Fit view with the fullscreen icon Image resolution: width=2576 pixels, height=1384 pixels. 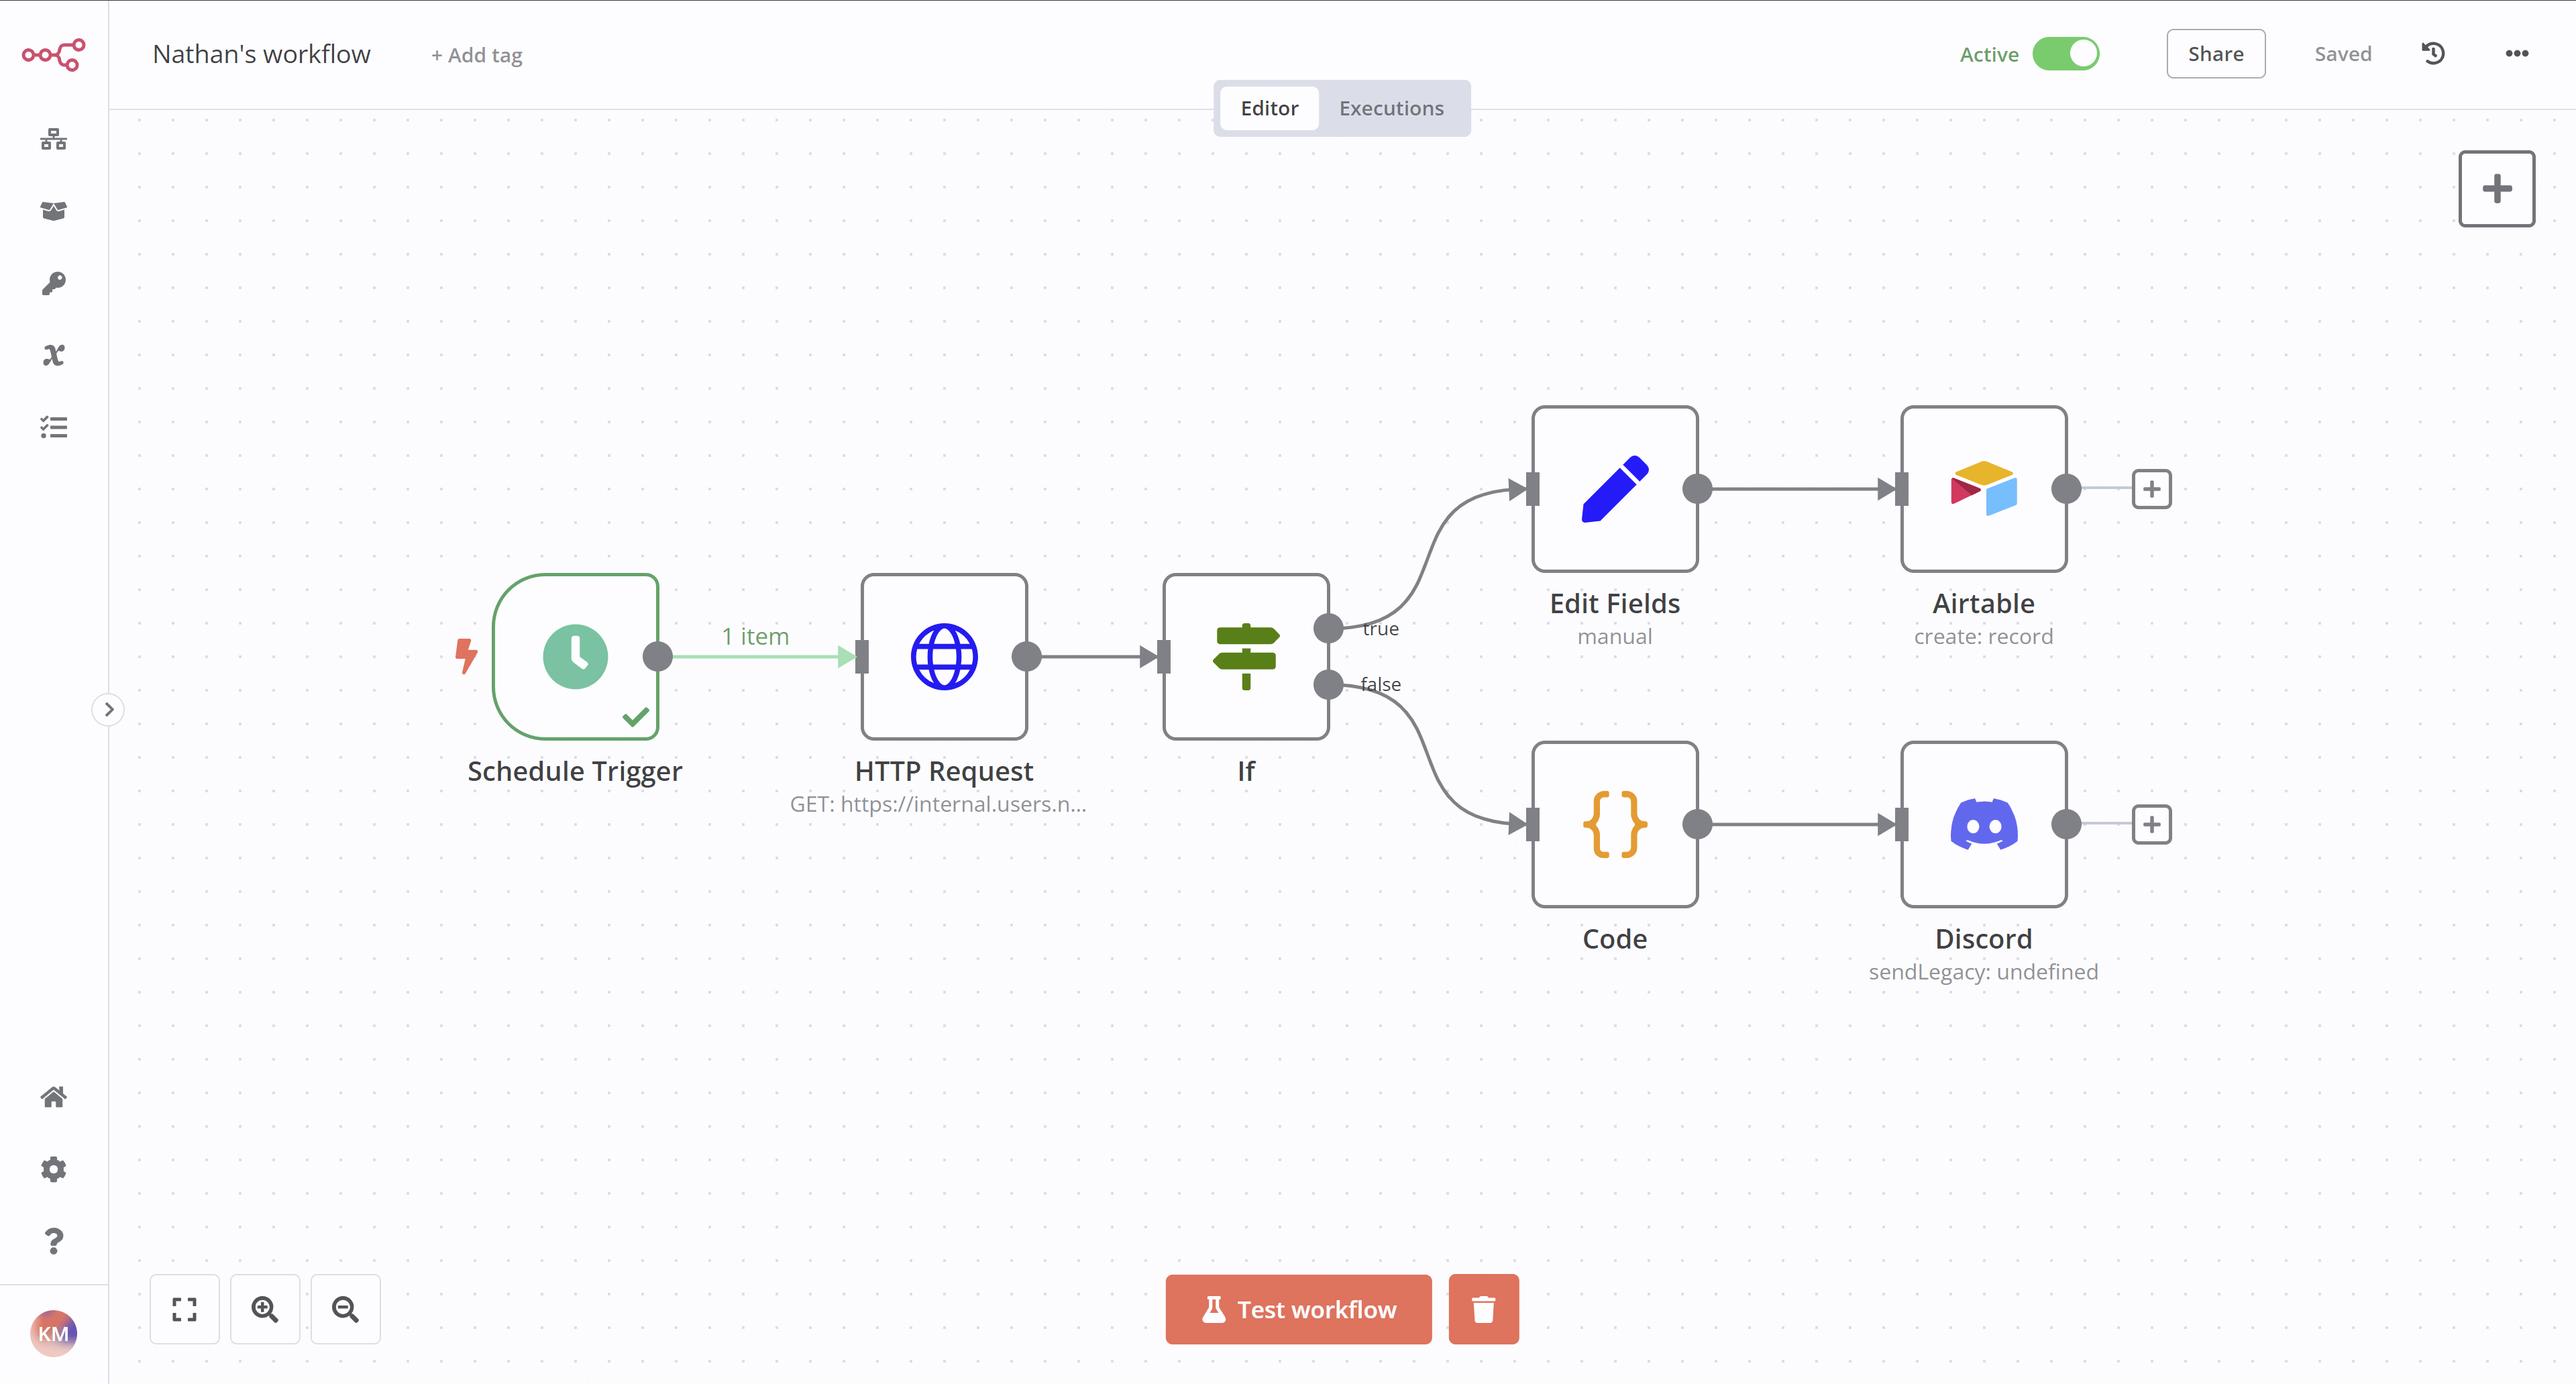click(x=184, y=1309)
